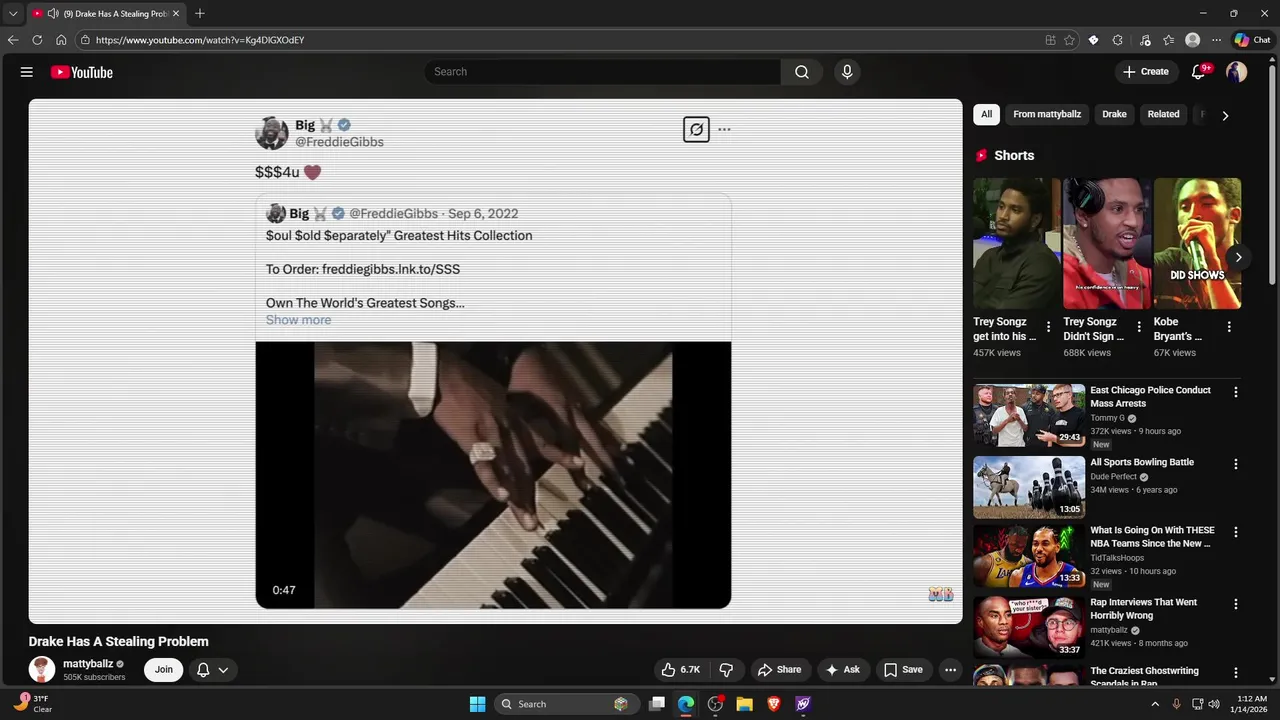Open more actions beside the Save button
The image size is (1280, 720).
(x=950, y=670)
